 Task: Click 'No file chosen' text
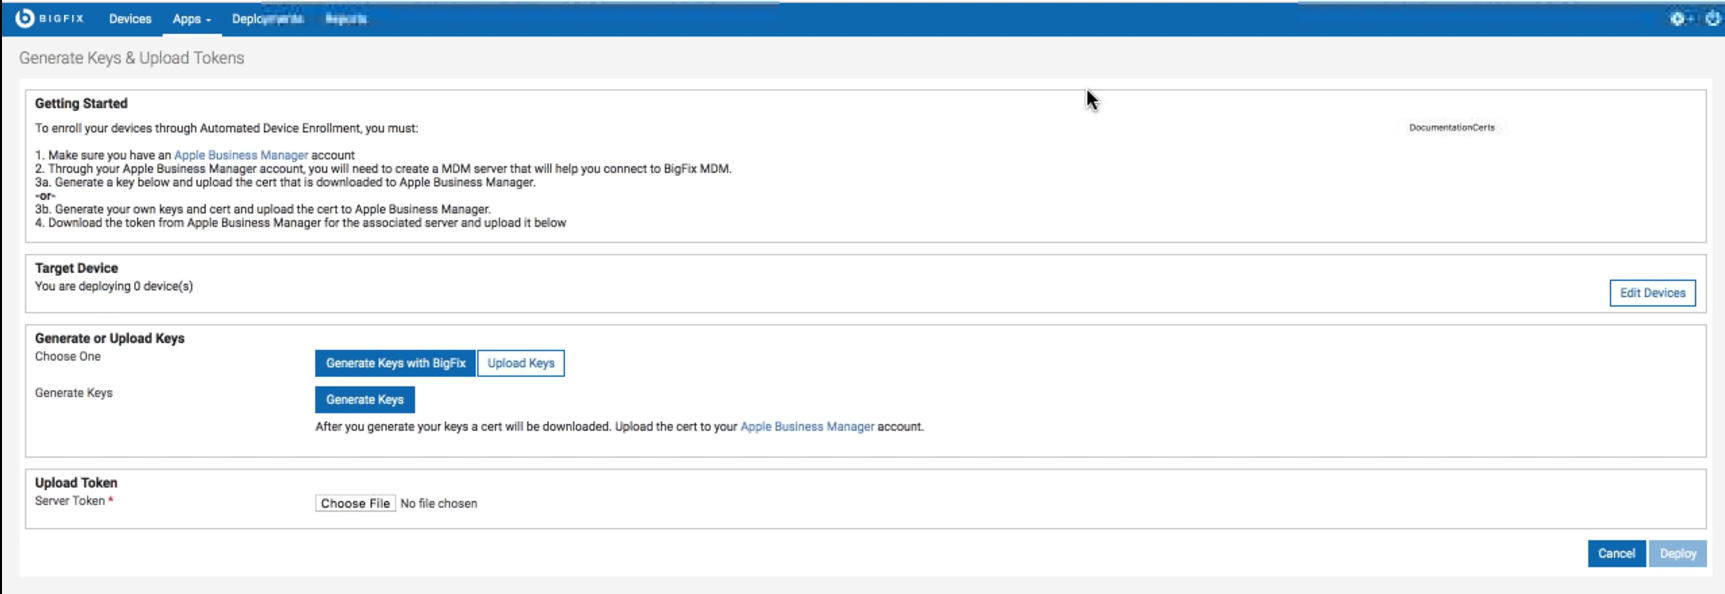(438, 503)
